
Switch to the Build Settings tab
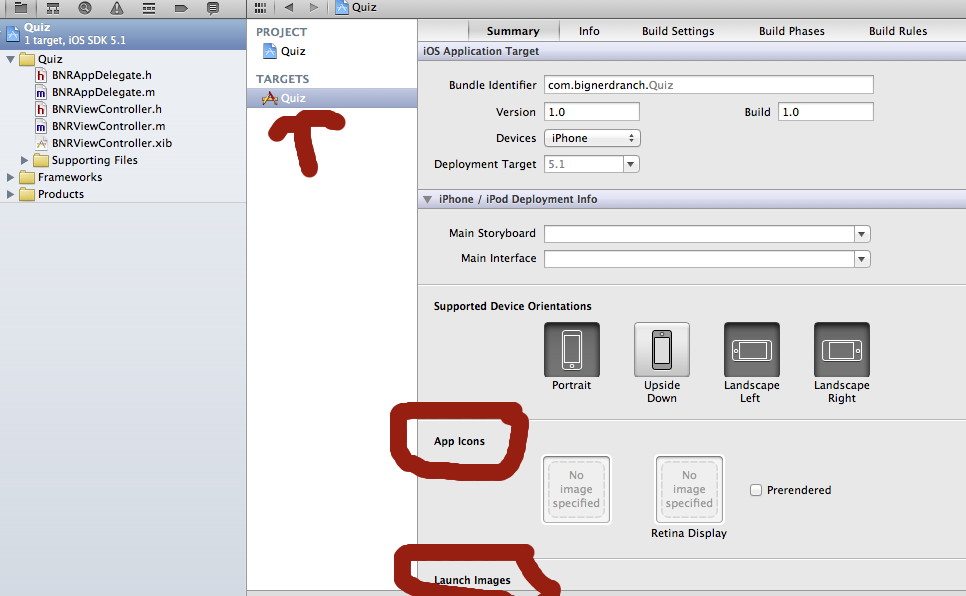(678, 31)
